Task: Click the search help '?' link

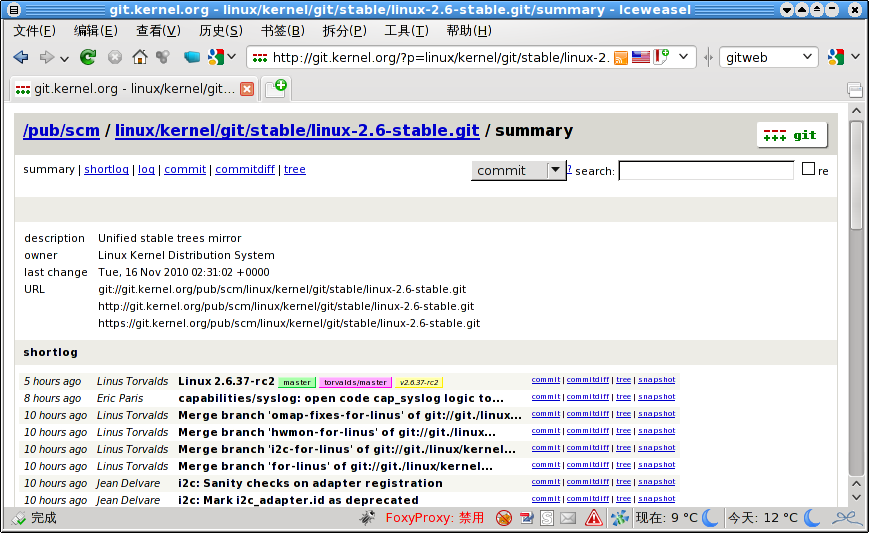Action: [569, 169]
